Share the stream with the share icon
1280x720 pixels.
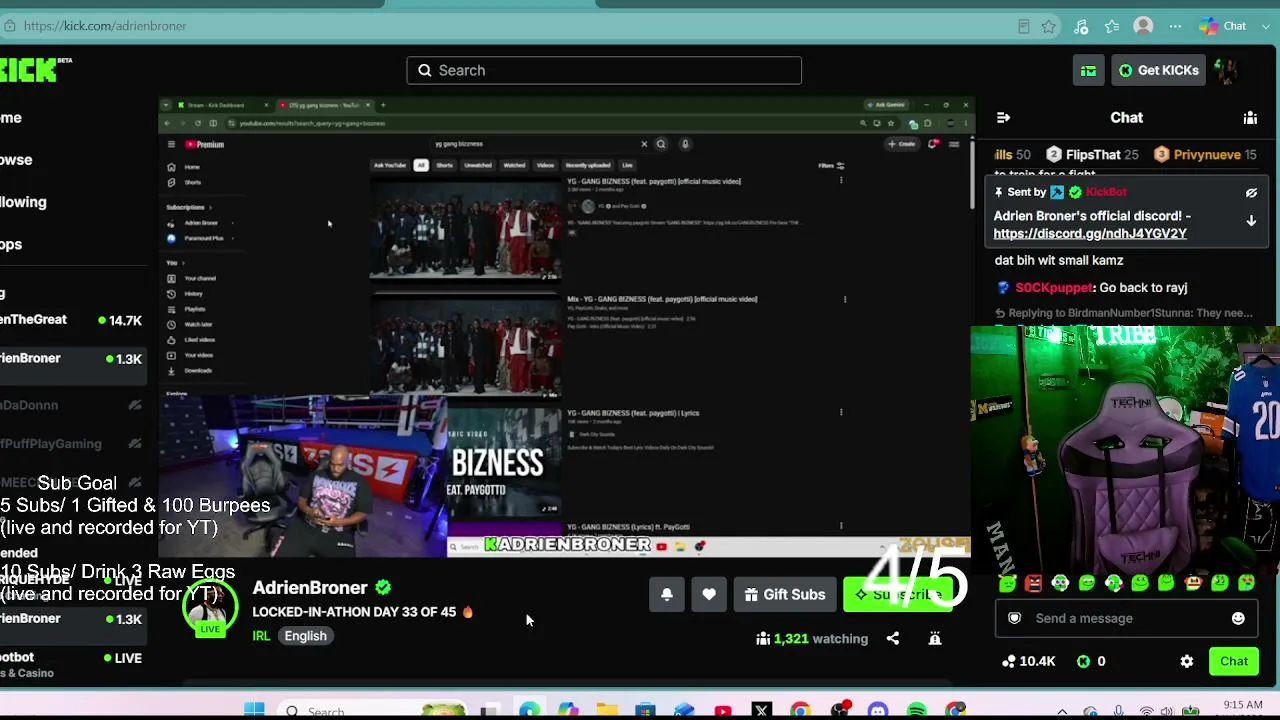893,639
